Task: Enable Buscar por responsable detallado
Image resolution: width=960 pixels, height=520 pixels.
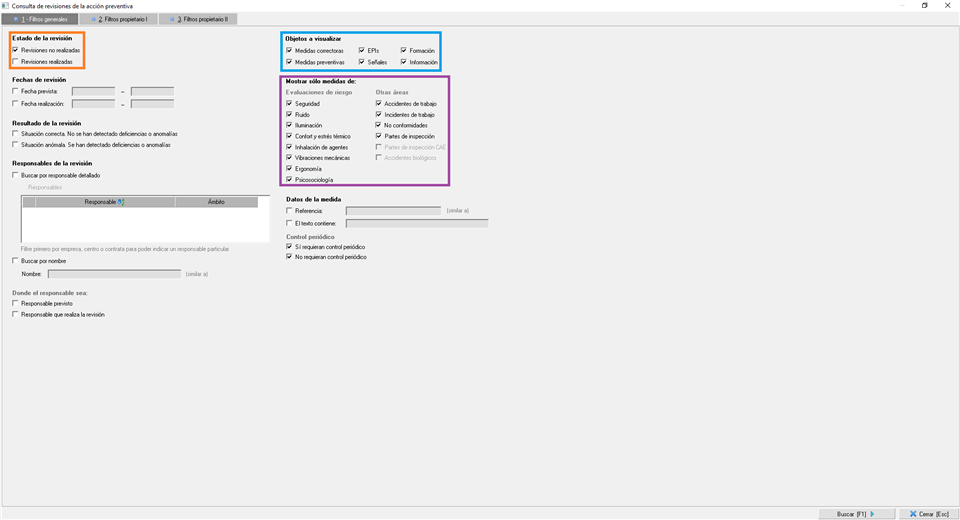Action: pyautogui.click(x=15, y=175)
